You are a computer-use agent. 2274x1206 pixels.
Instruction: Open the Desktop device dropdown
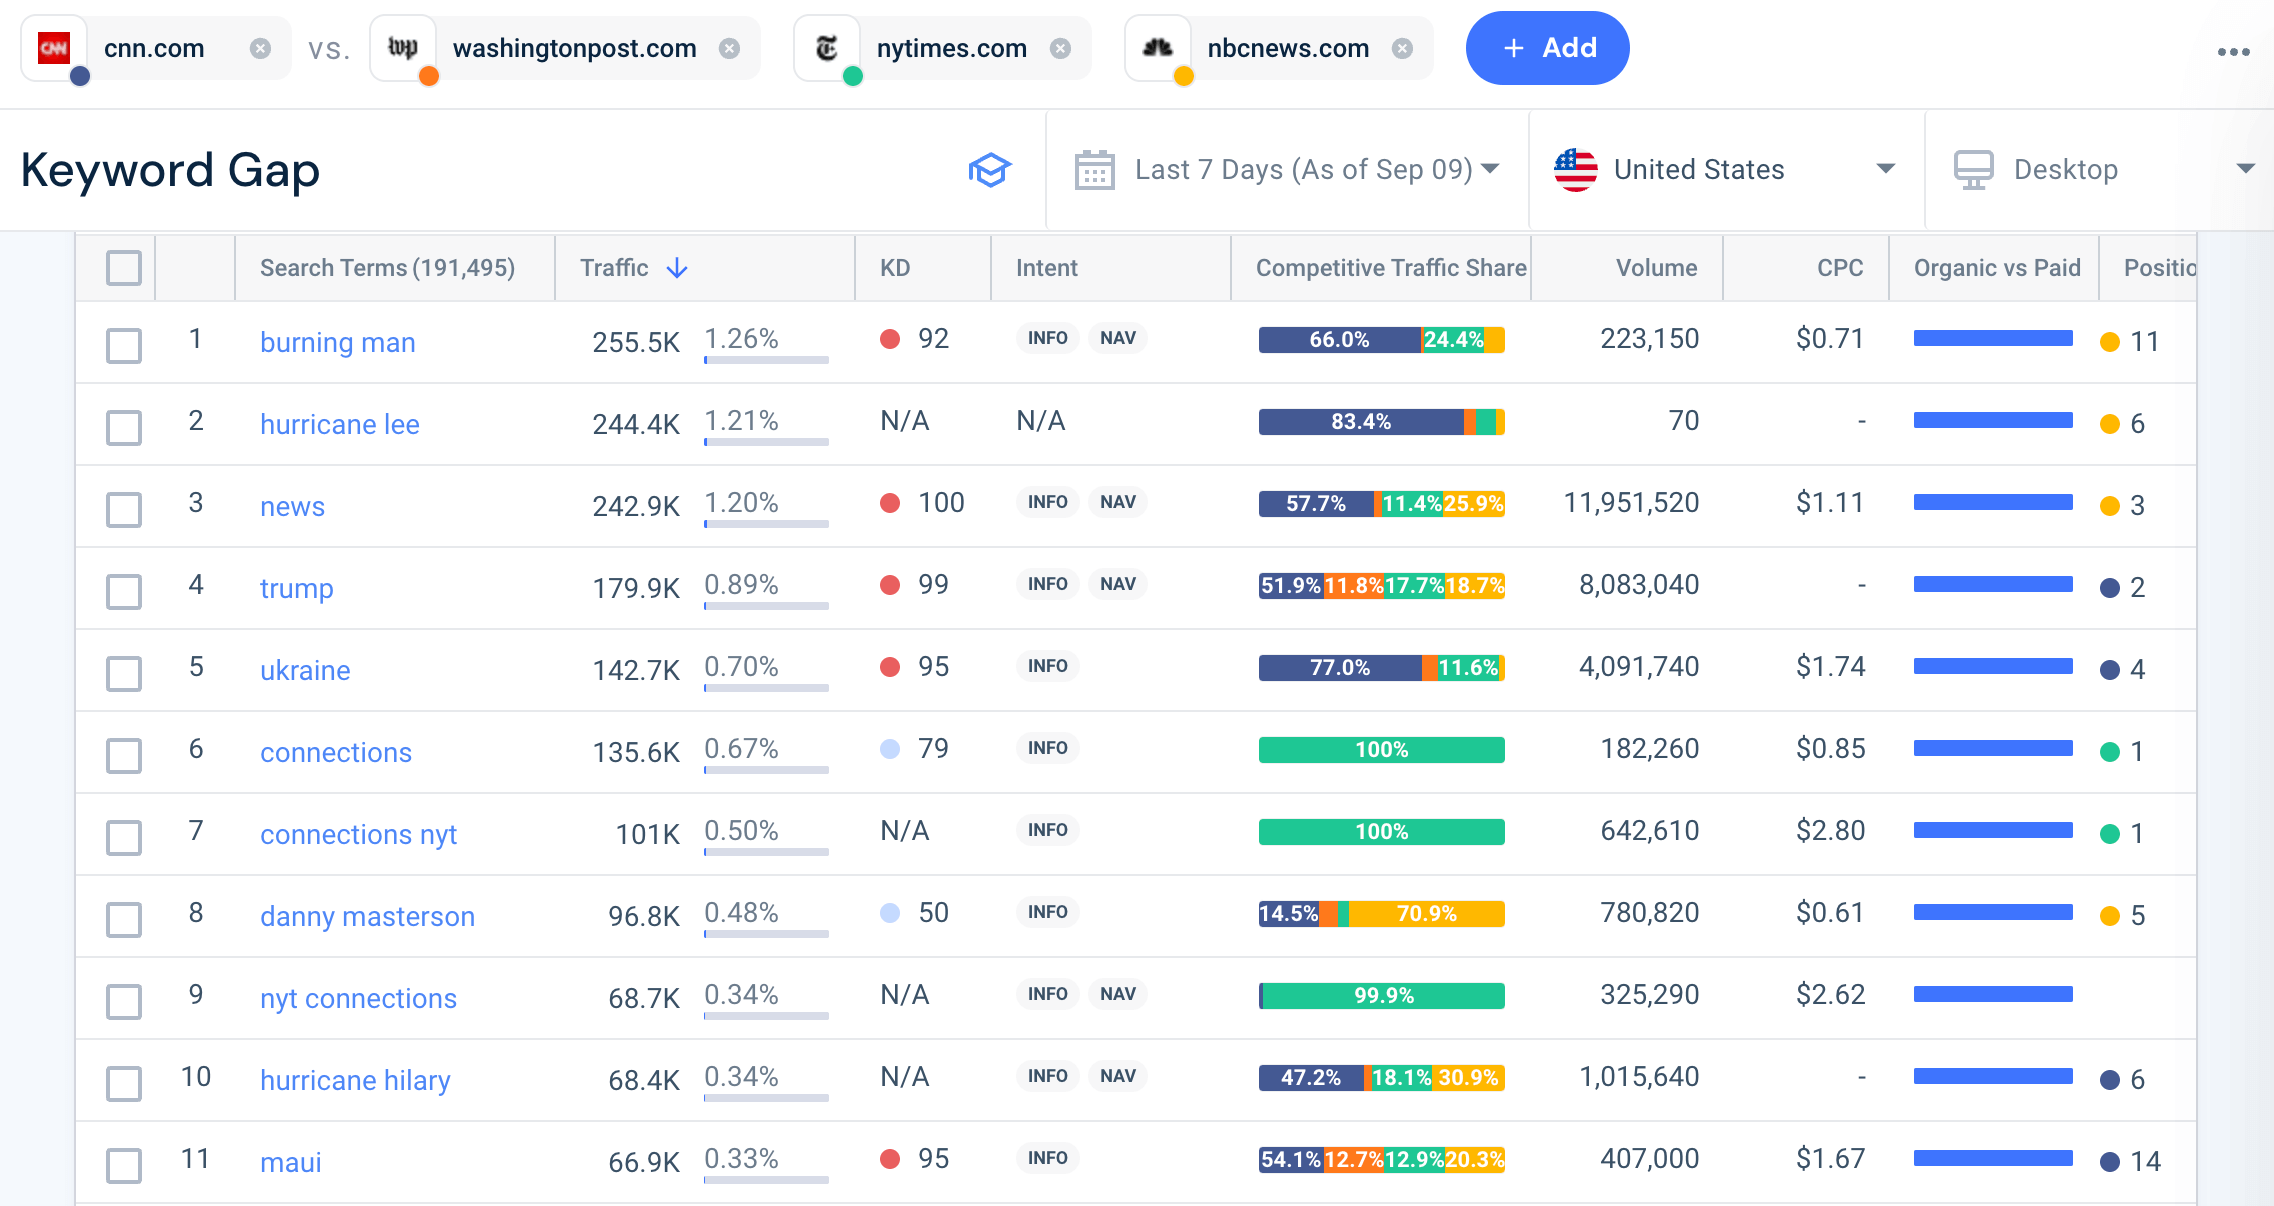point(2247,168)
